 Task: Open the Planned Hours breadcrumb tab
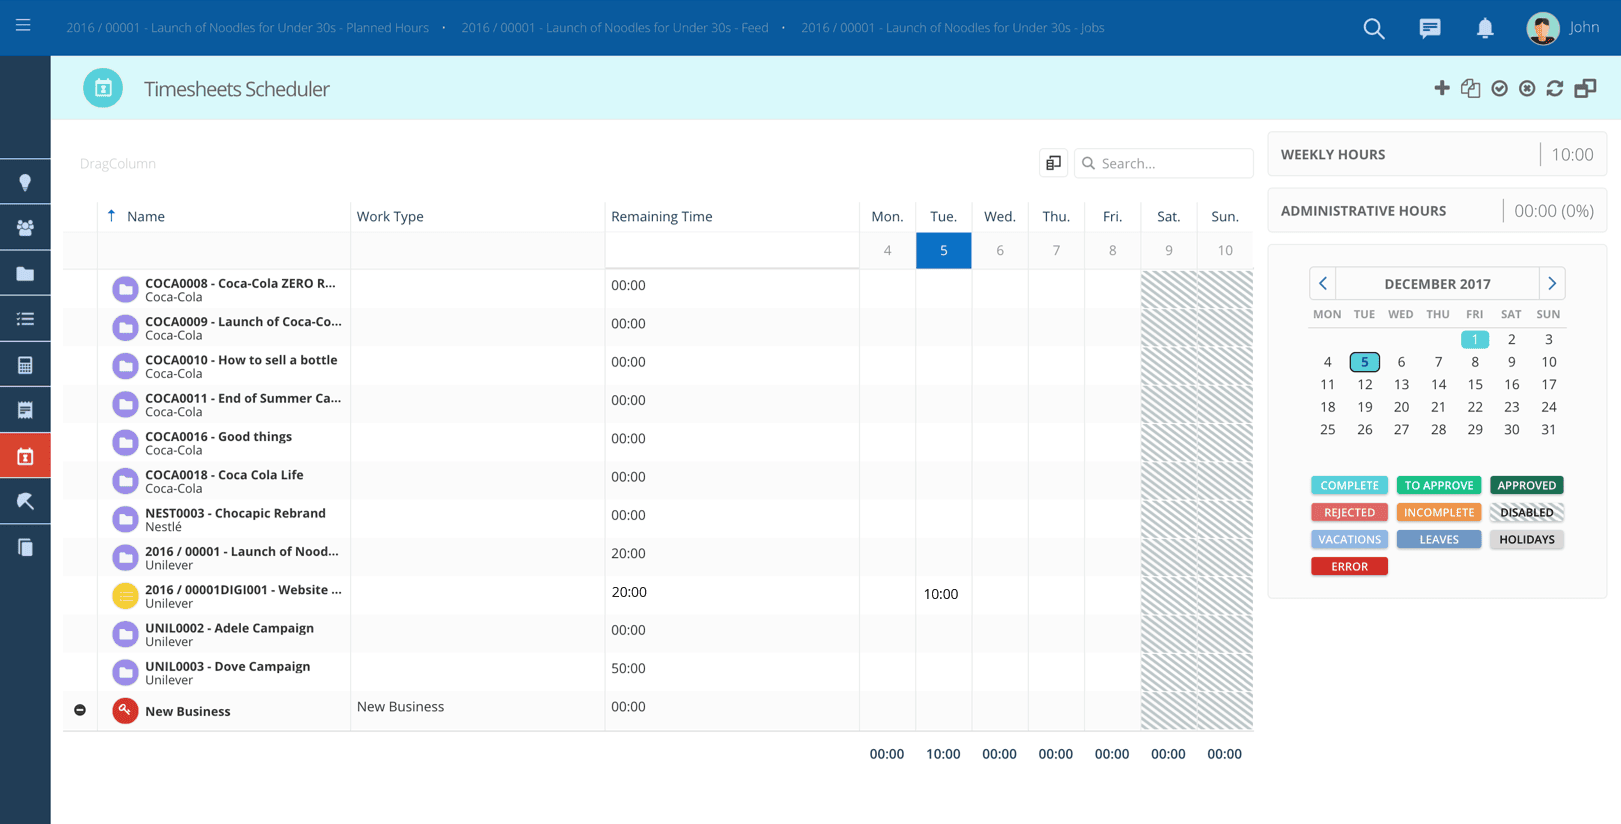[x=247, y=28]
